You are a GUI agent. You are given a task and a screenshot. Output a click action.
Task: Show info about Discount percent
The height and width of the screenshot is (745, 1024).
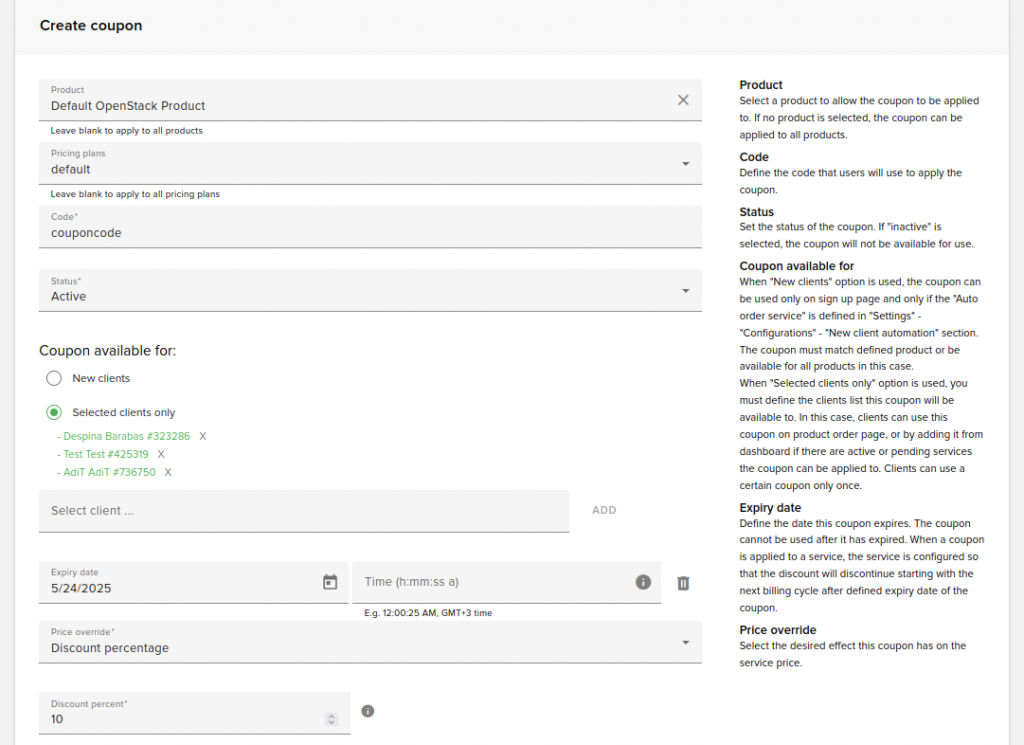[x=368, y=711]
